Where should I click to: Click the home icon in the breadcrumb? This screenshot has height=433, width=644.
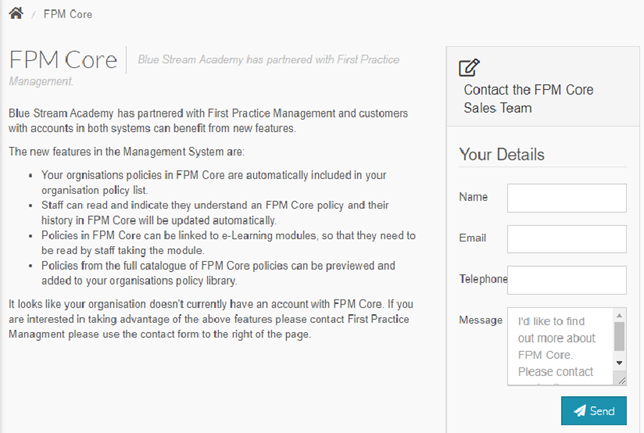pos(16,16)
